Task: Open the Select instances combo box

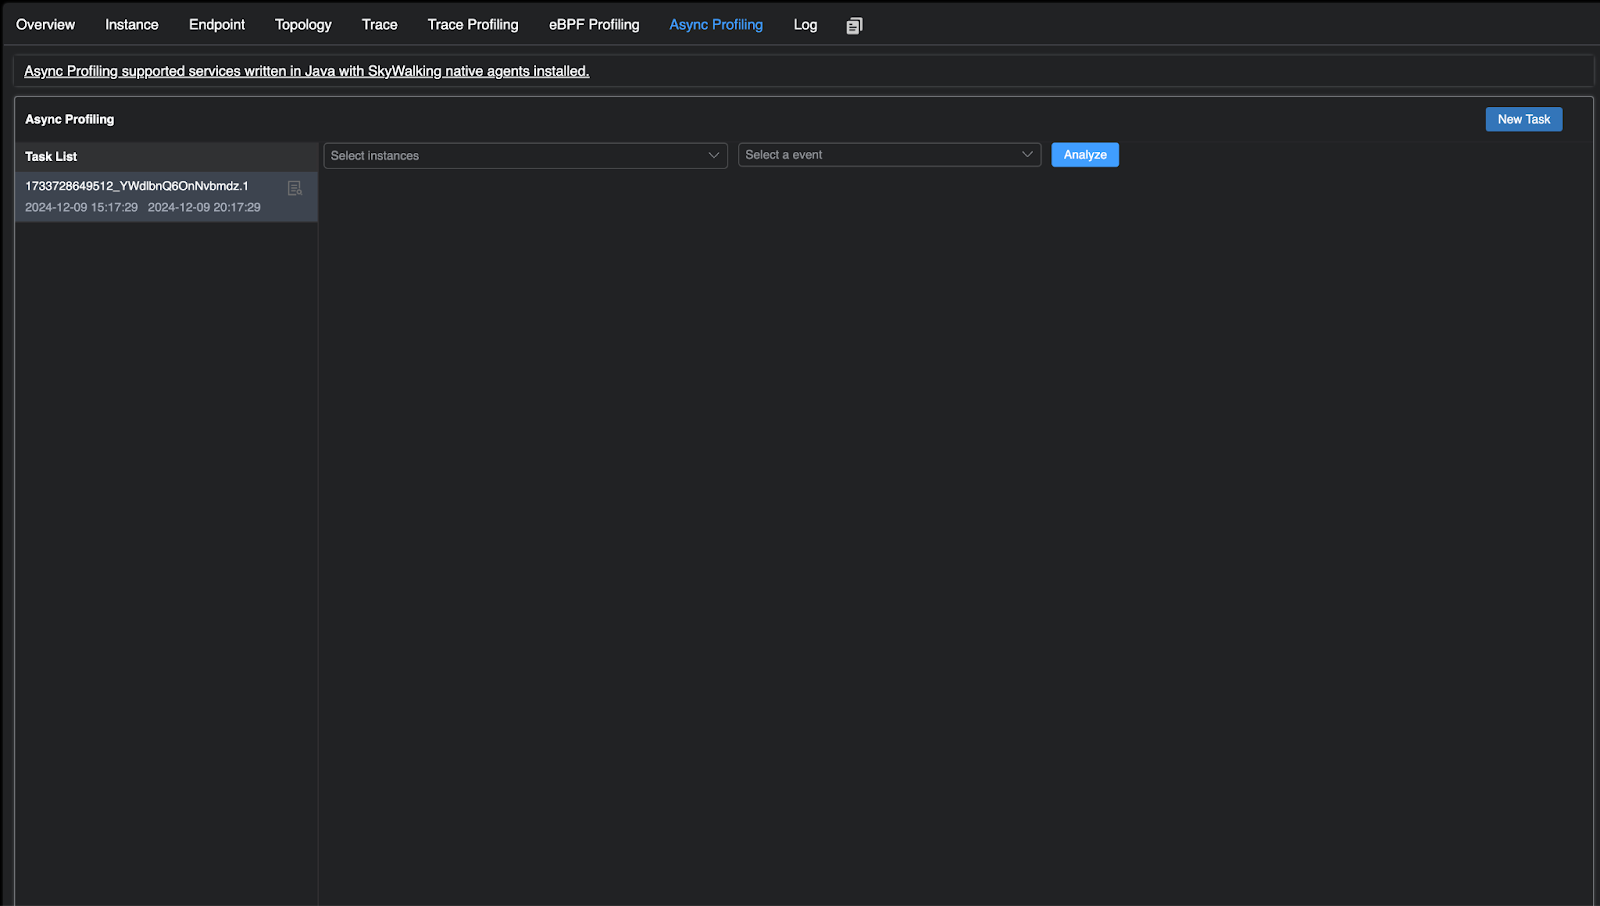Action: click(515, 155)
